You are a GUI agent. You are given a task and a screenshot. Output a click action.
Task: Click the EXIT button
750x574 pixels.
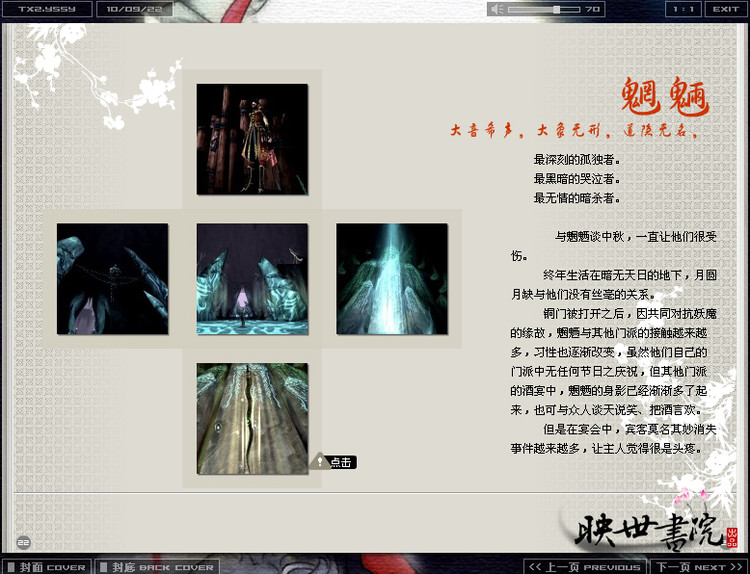coord(726,9)
